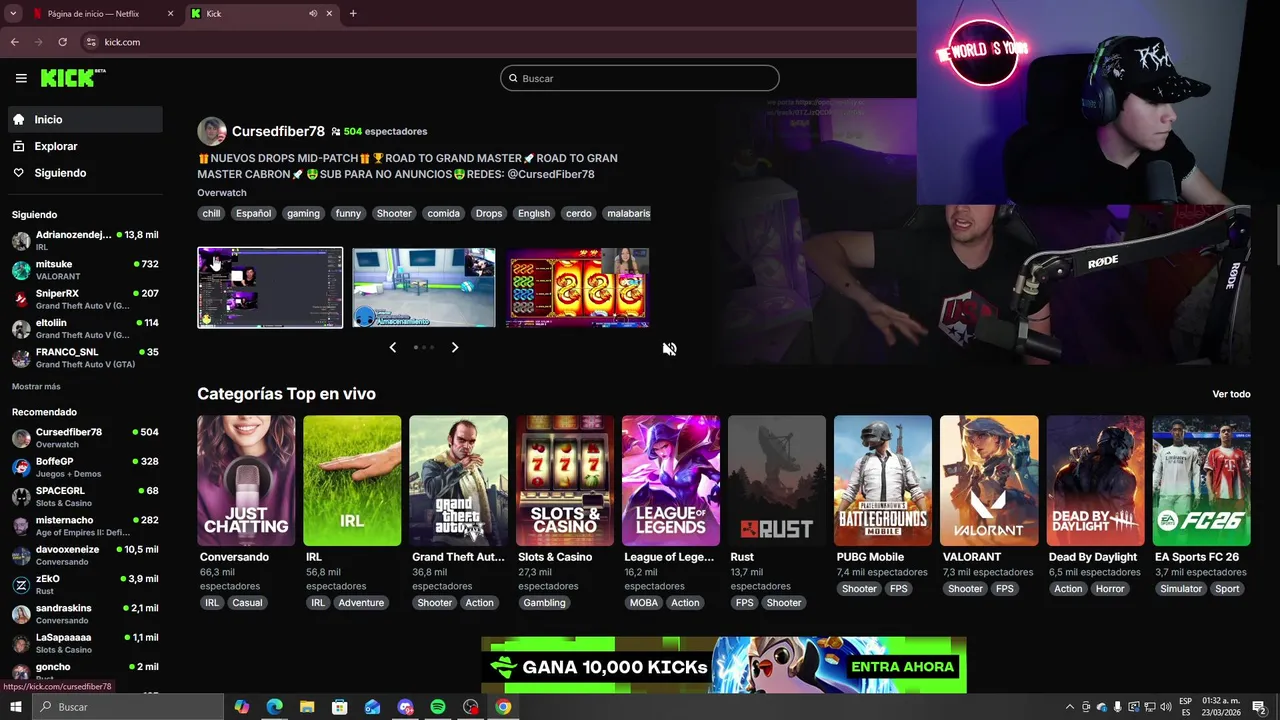Go to previous carousel slide
Viewport: 1280px width, 720px height.
(393, 347)
